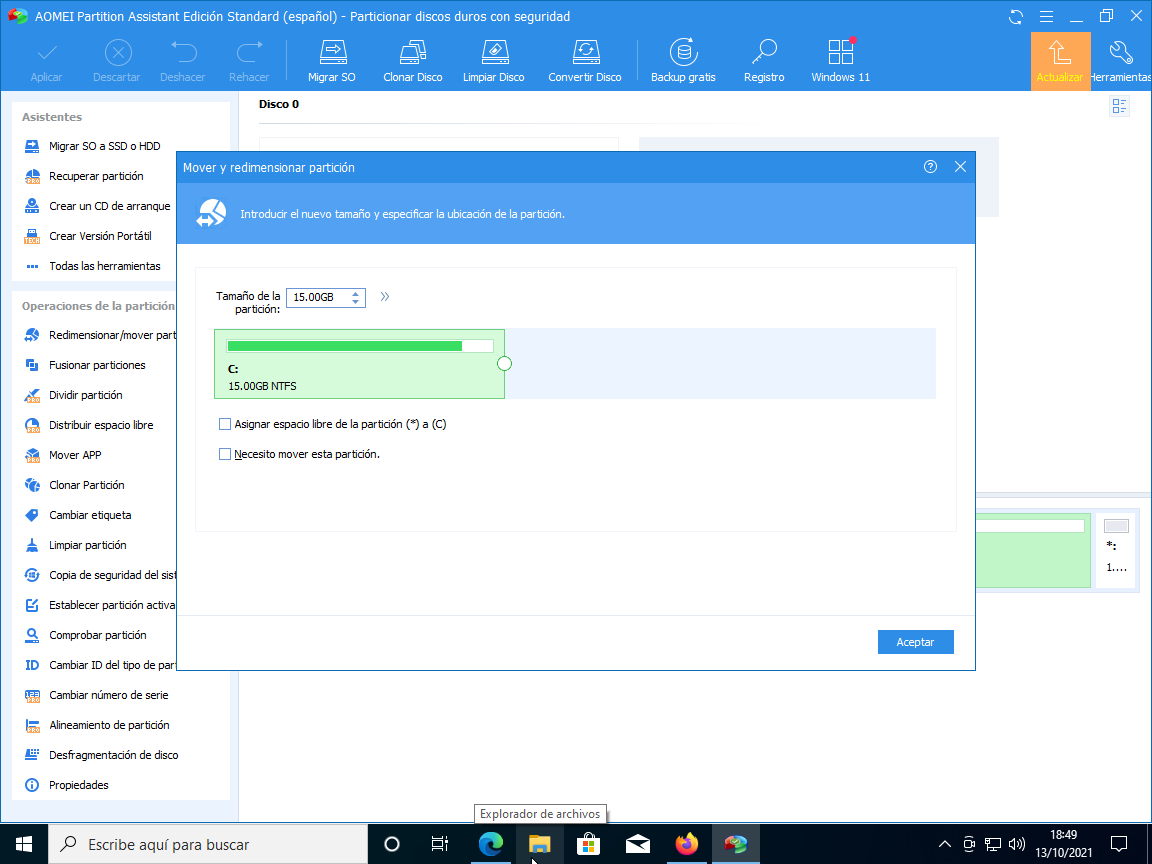Click taskbar search box
The height and width of the screenshot is (864, 1152).
coord(208,844)
